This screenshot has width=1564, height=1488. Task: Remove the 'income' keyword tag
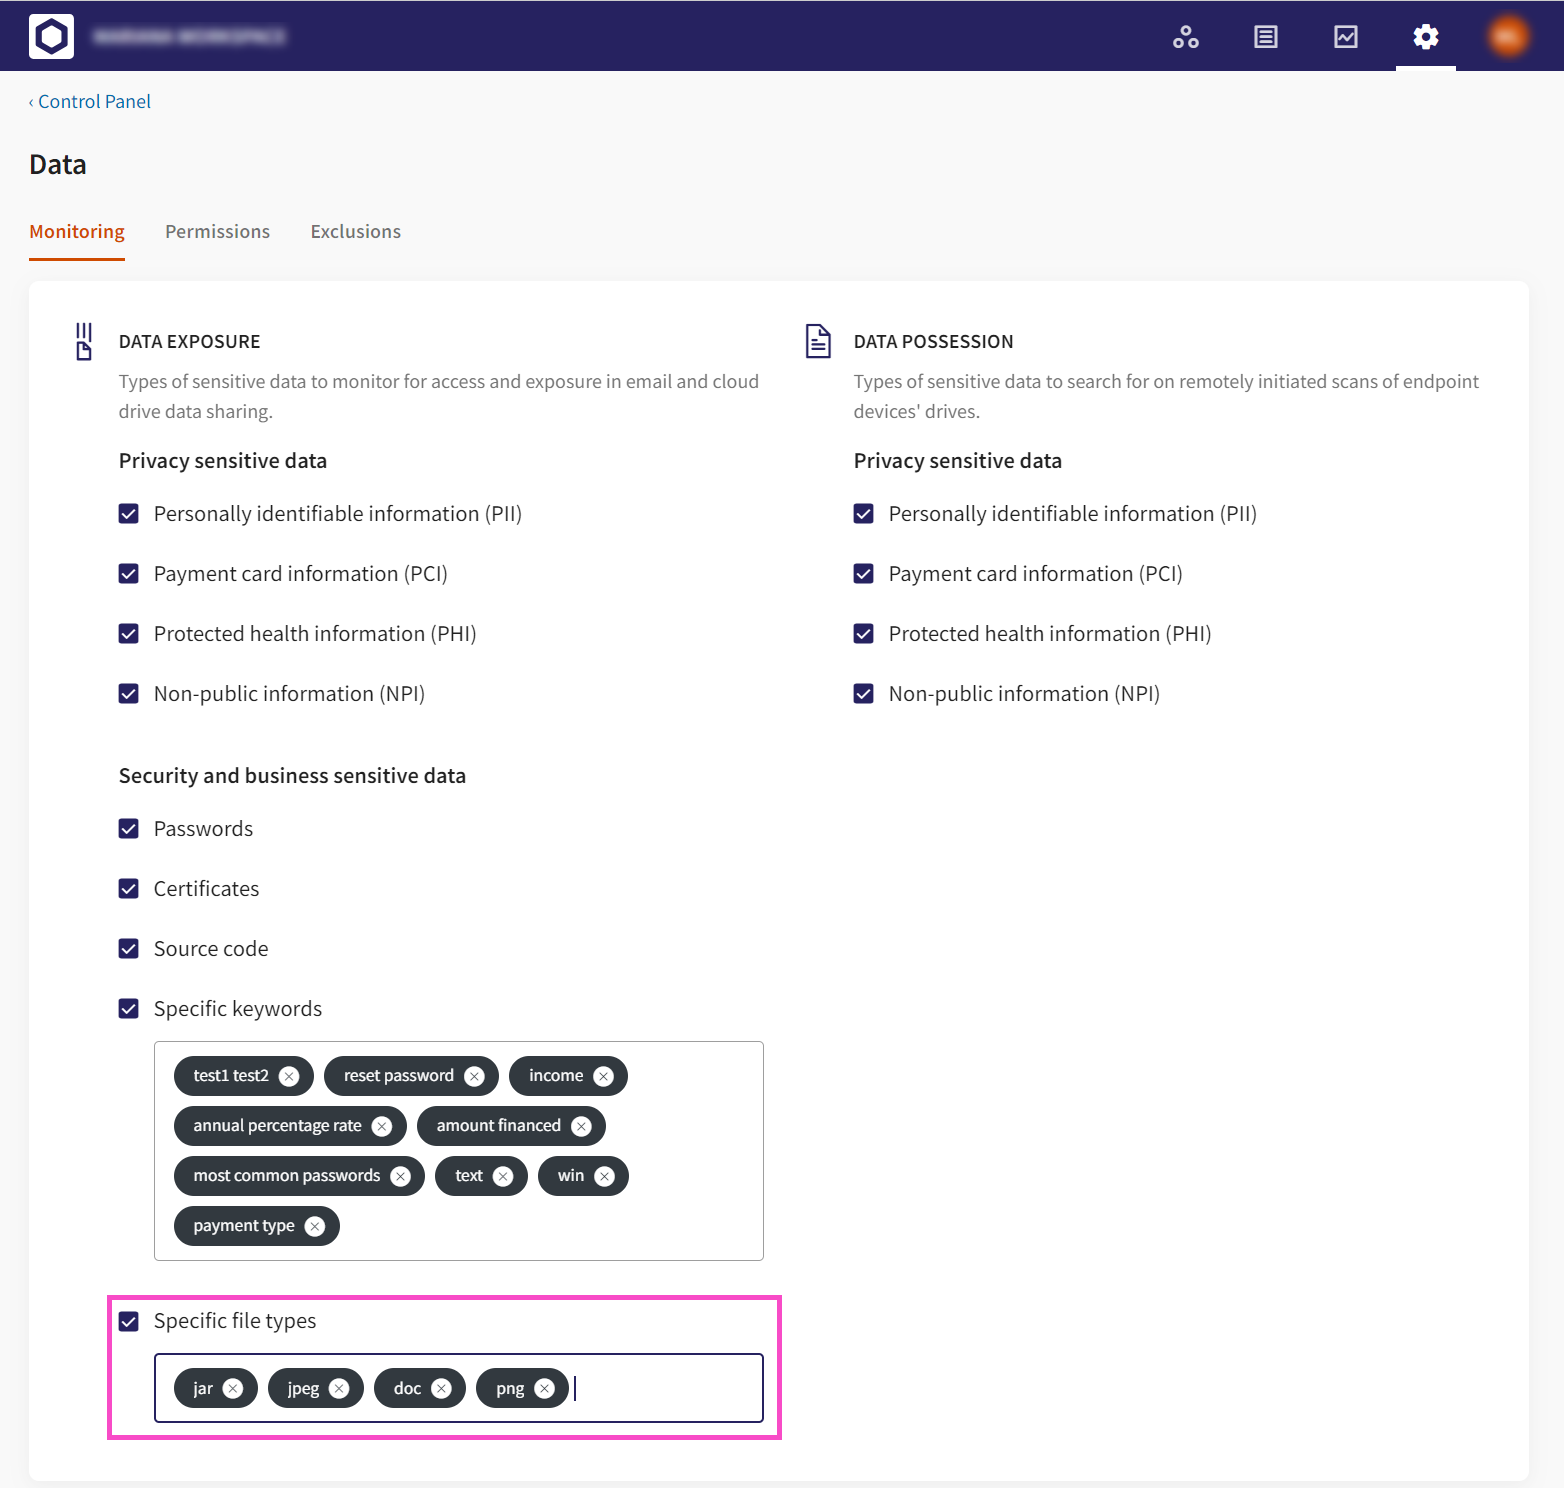[x=603, y=1076]
